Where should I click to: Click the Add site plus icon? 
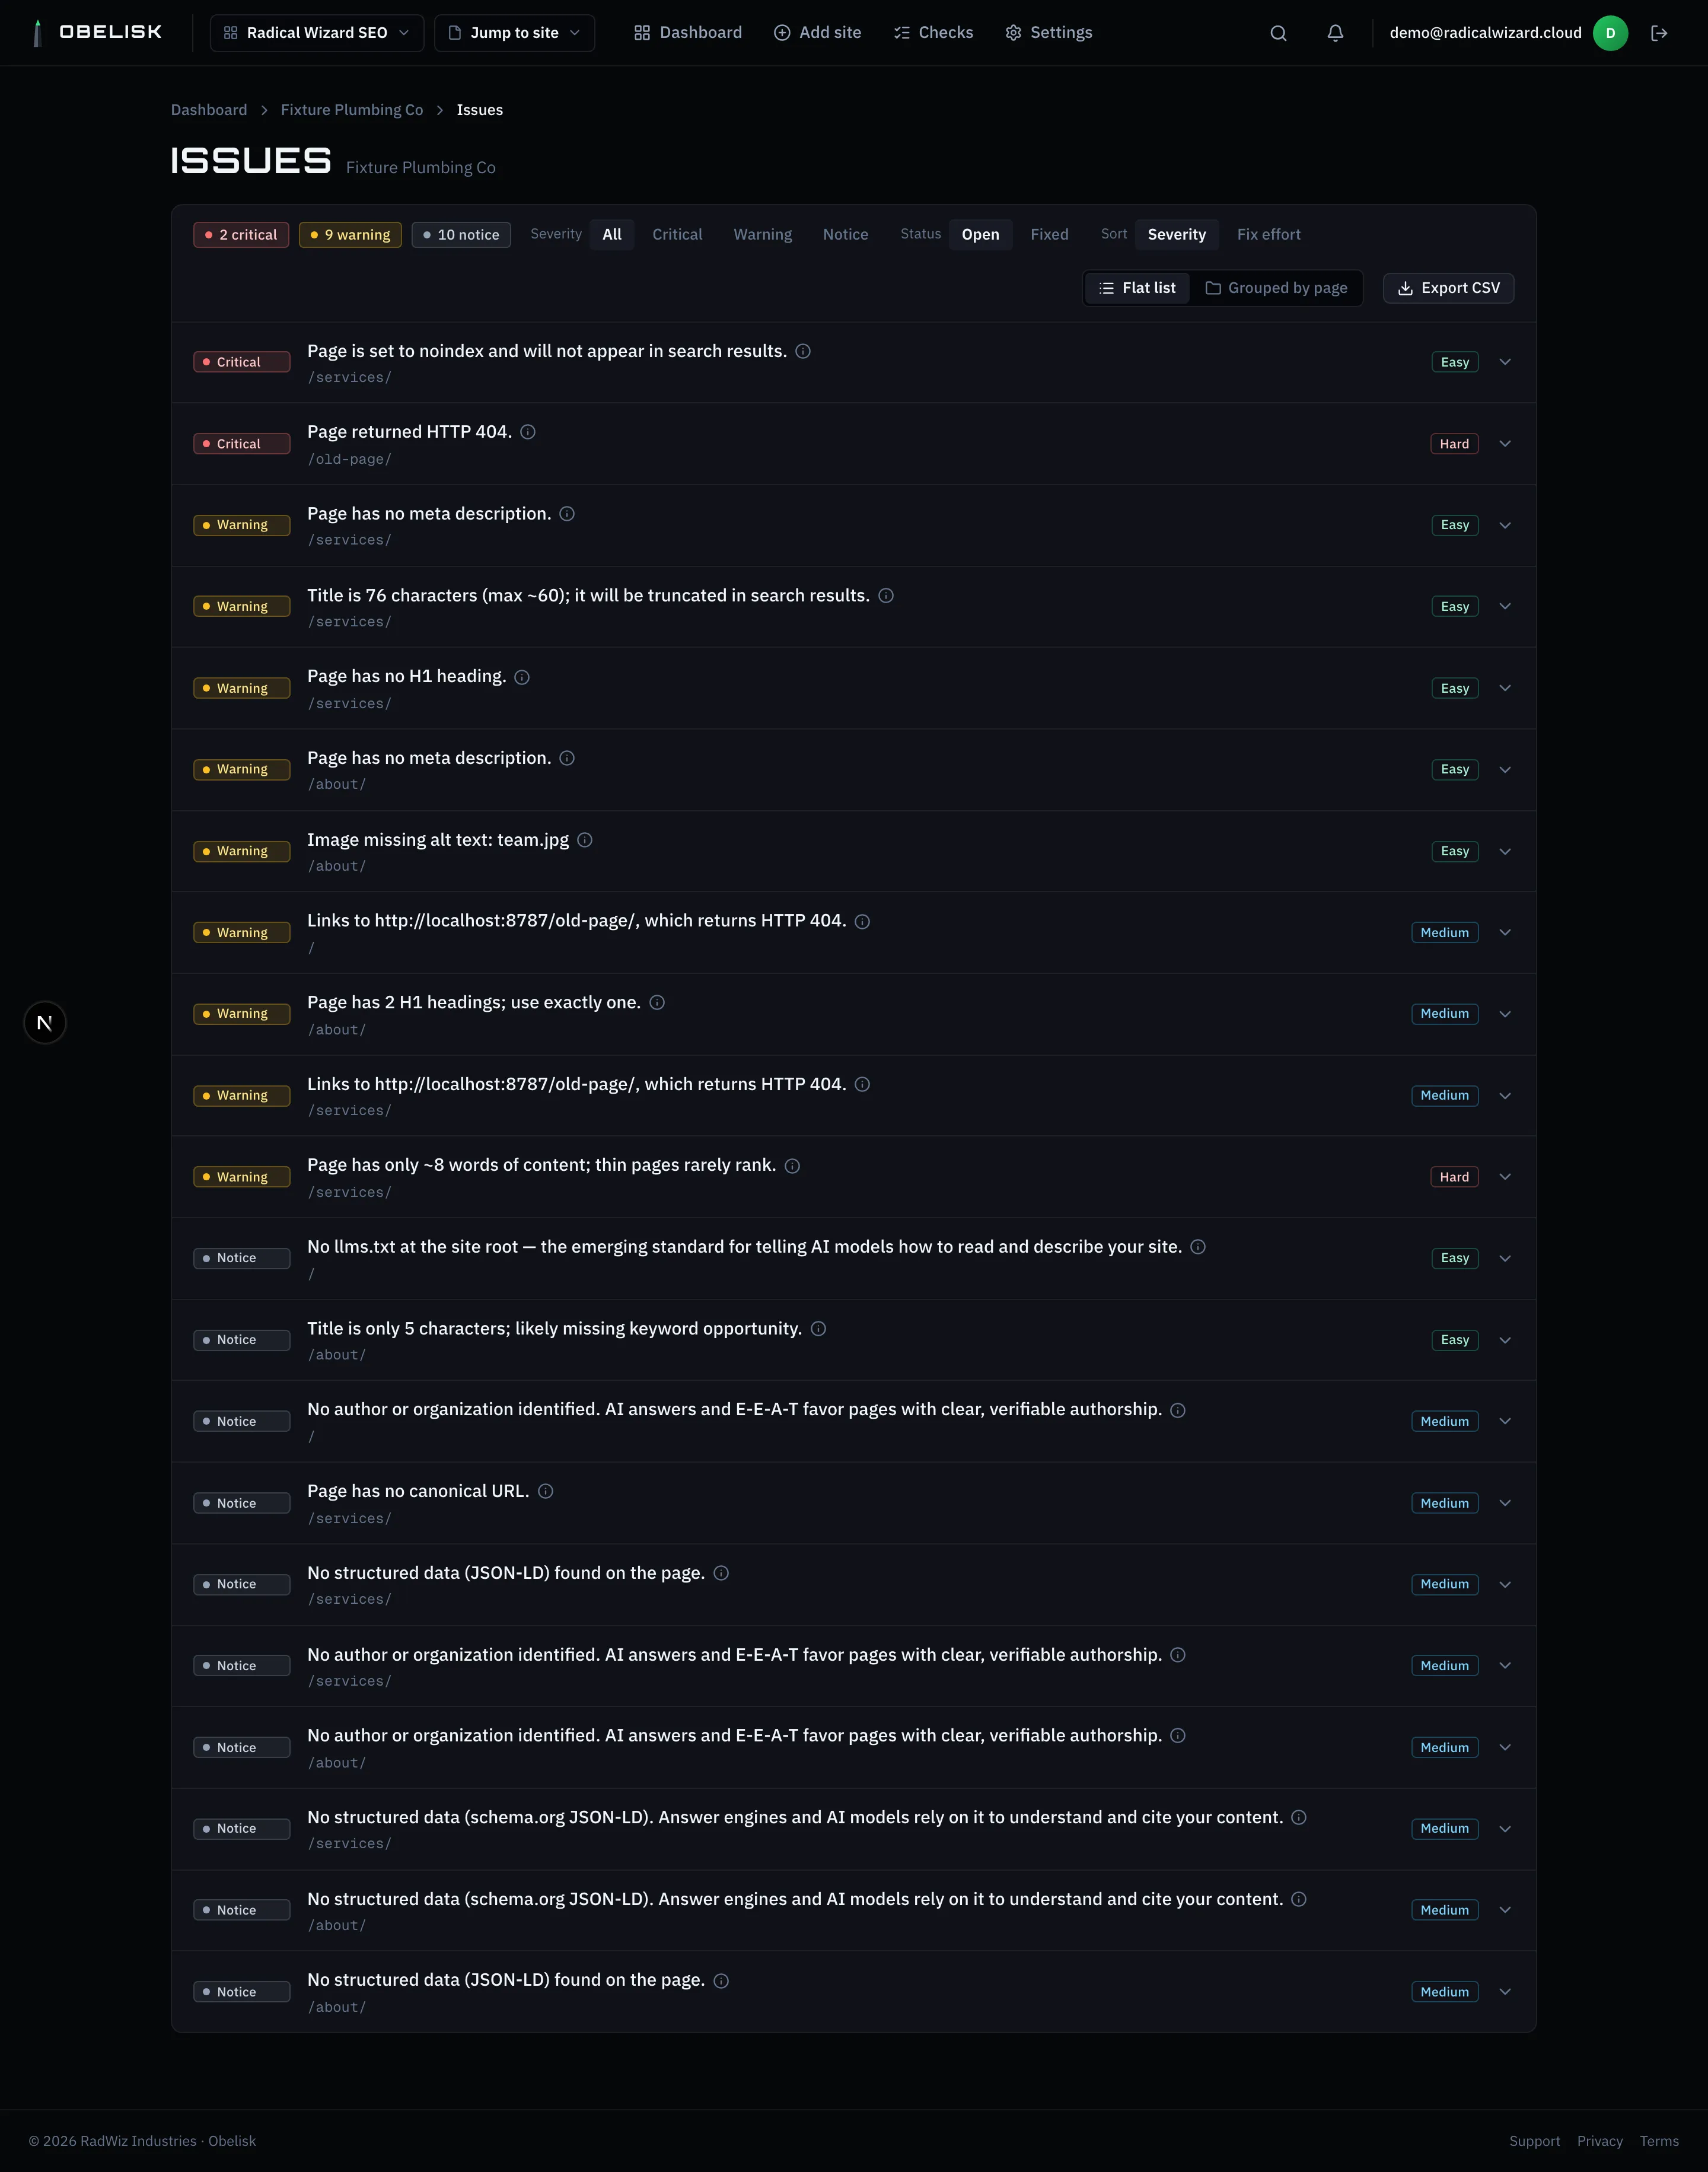(782, 33)
